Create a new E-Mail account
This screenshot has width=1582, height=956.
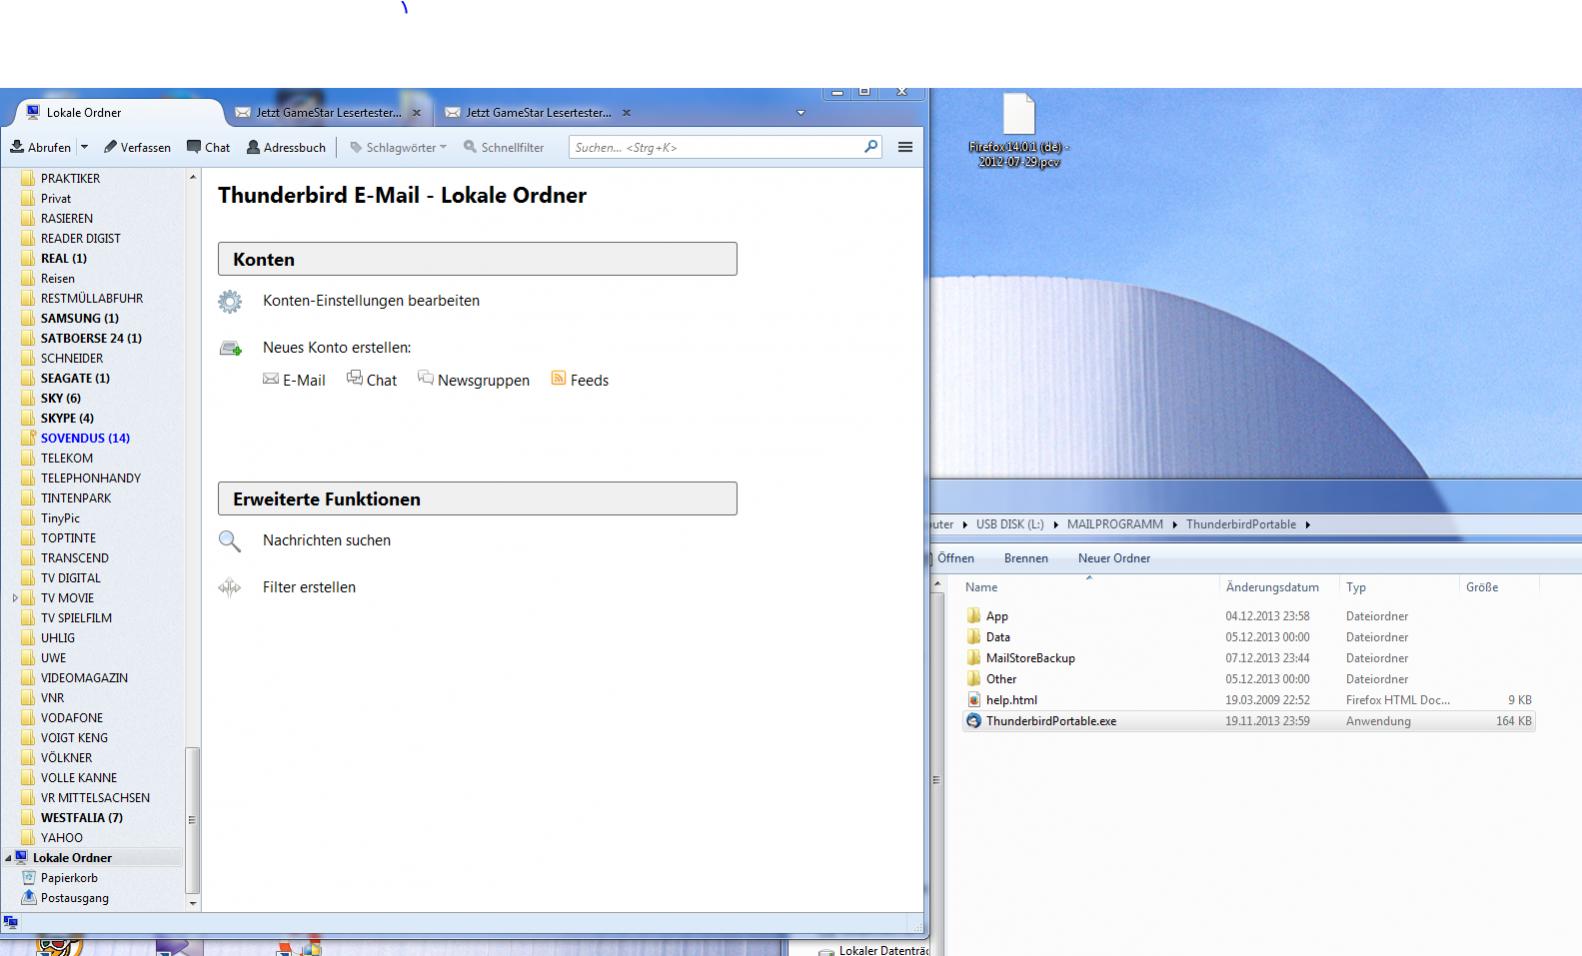click(294, 380)
